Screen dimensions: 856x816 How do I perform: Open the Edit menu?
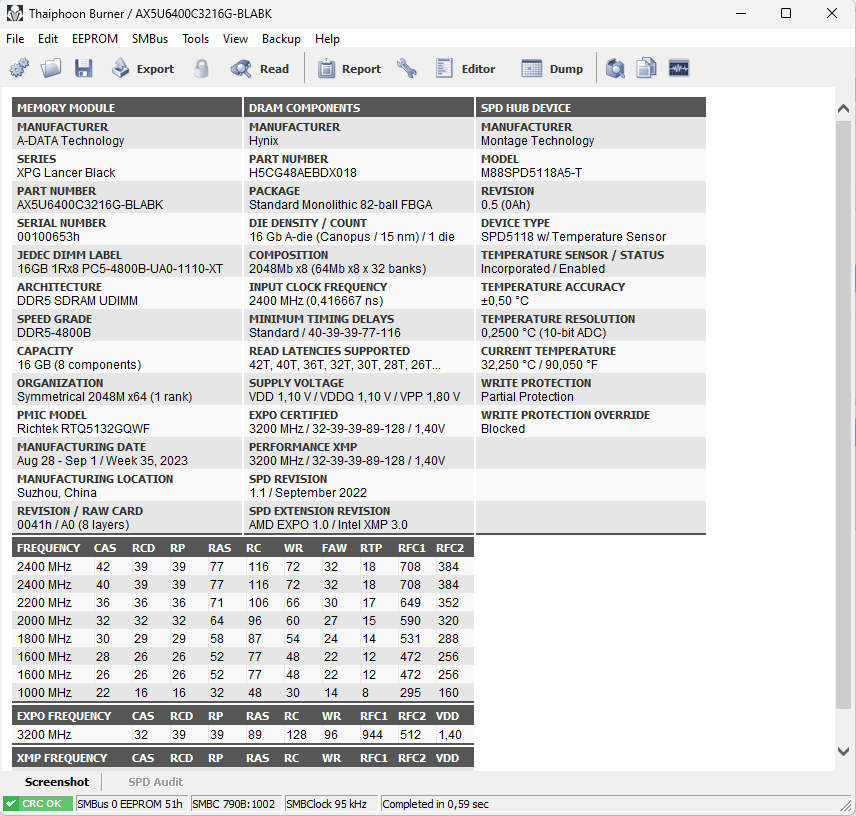[48, 39]
